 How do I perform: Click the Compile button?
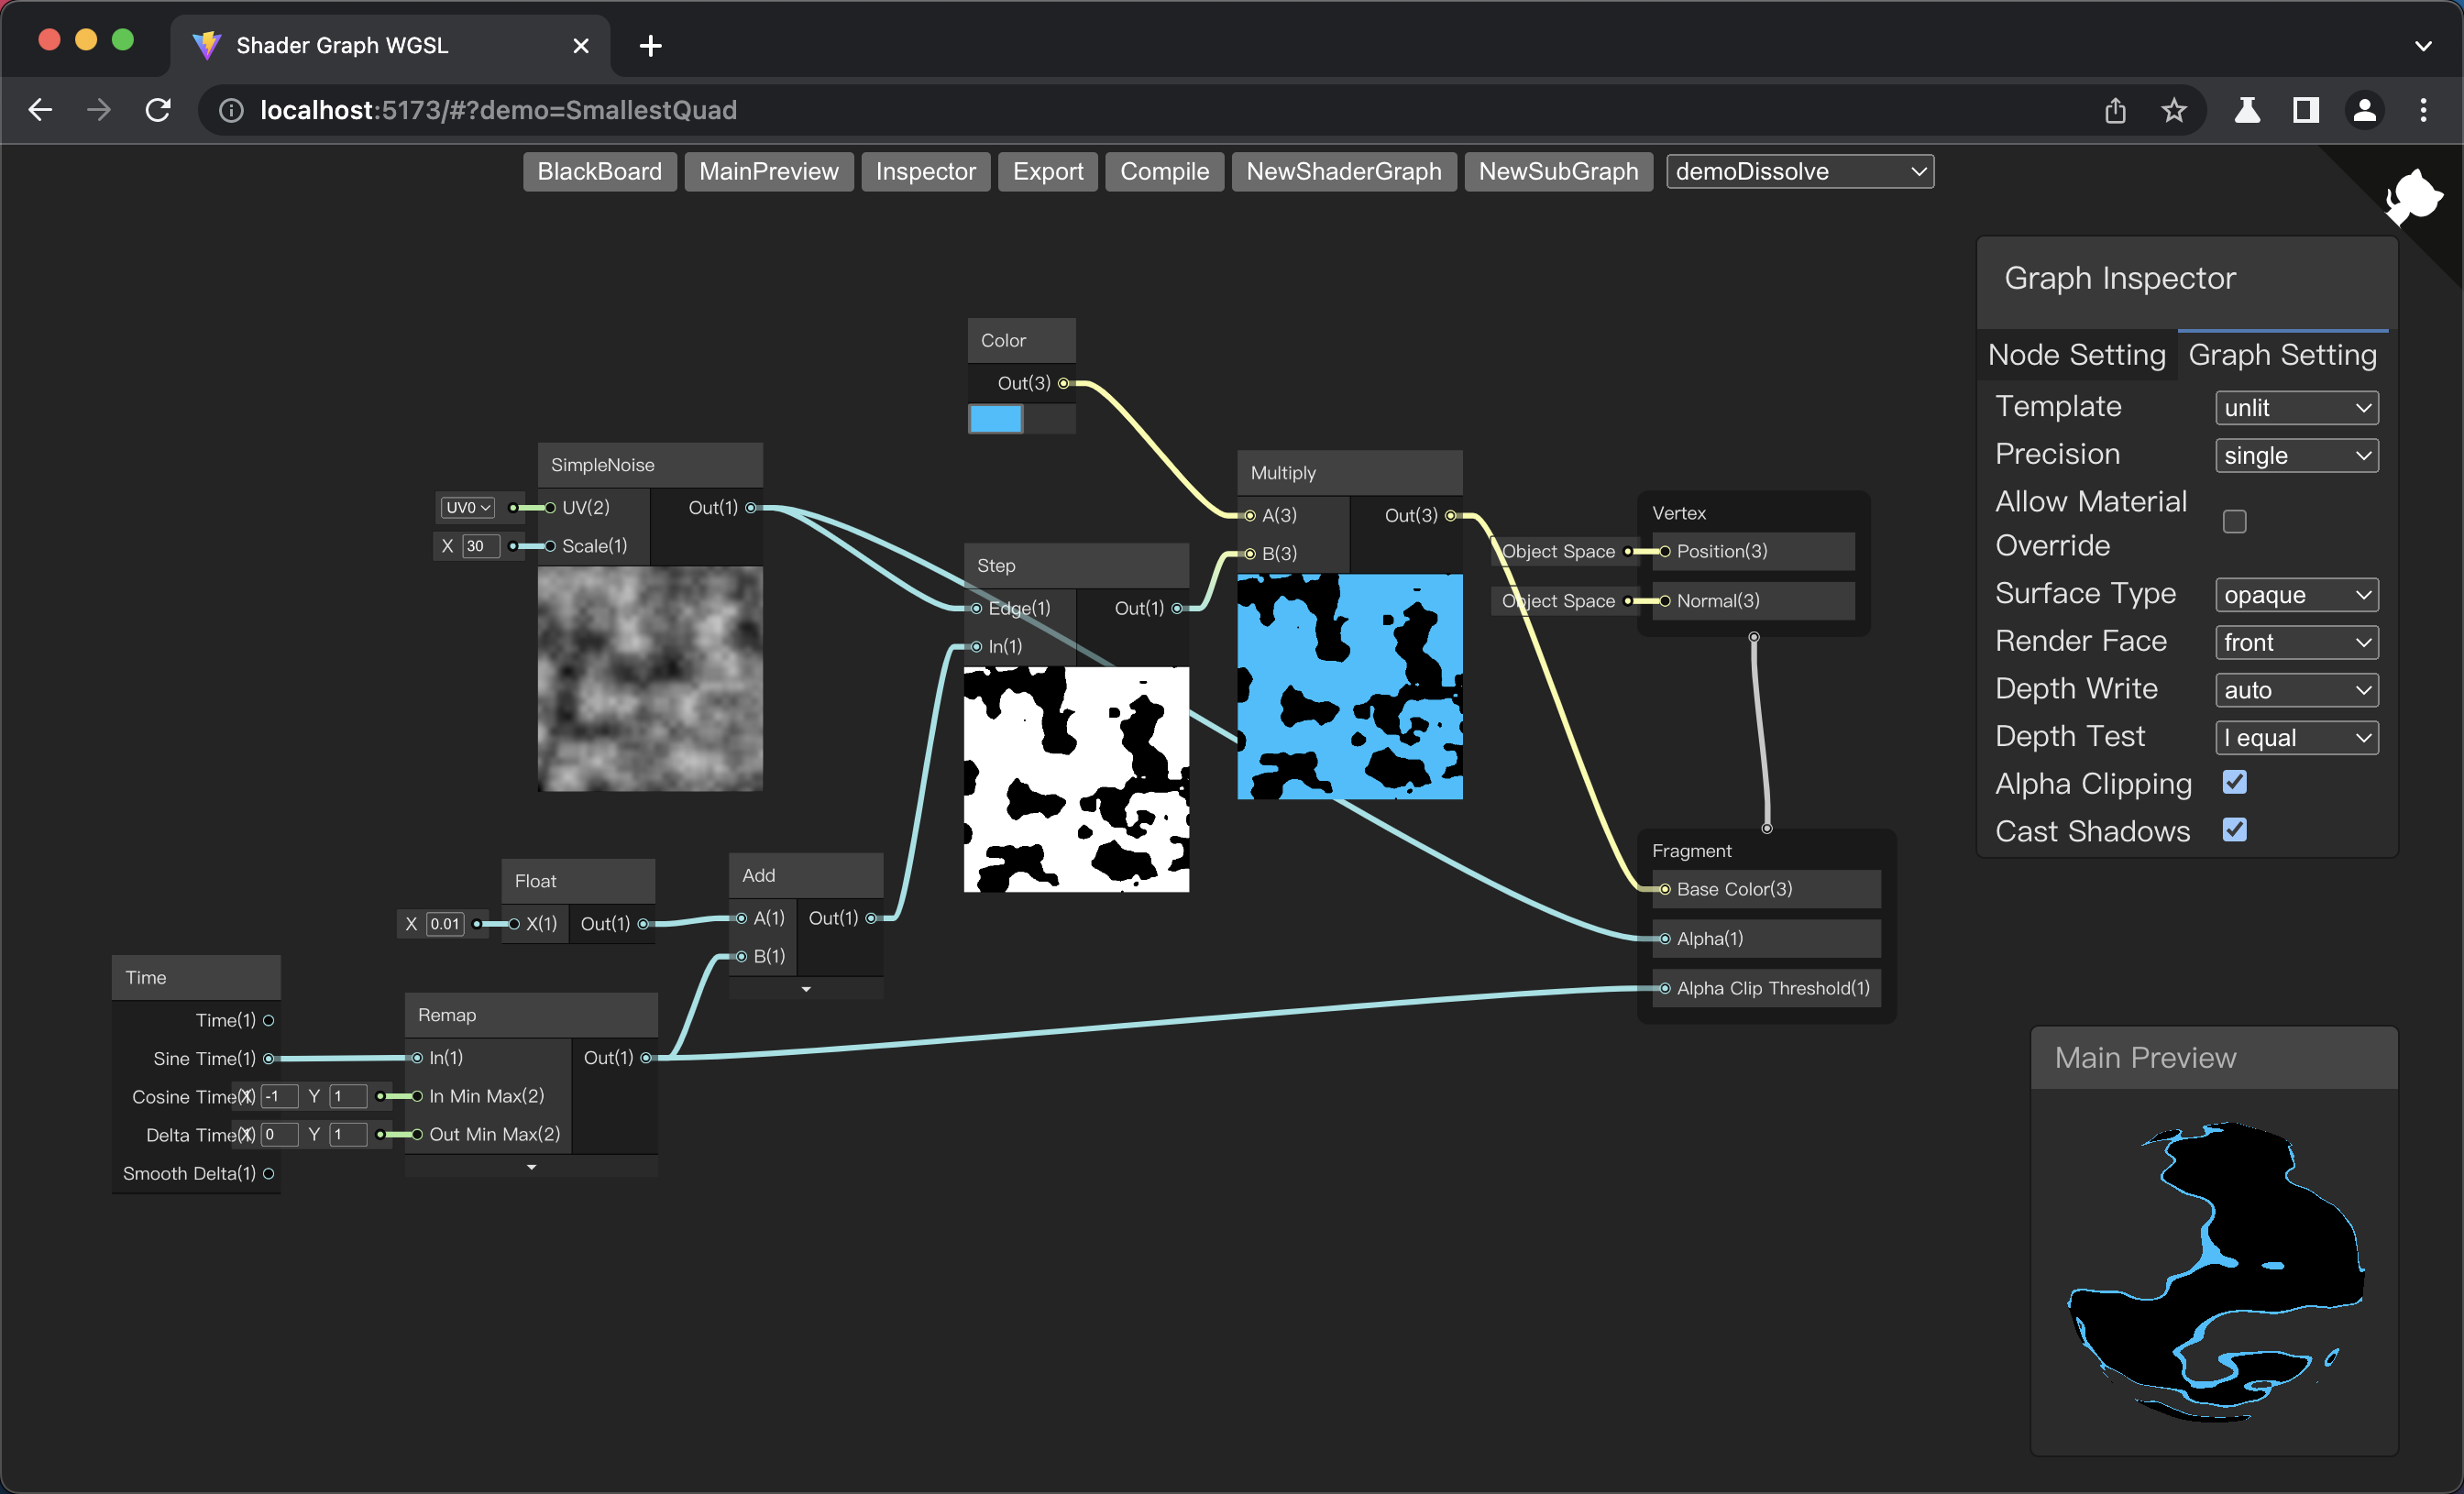click(x=1164, y=171)
